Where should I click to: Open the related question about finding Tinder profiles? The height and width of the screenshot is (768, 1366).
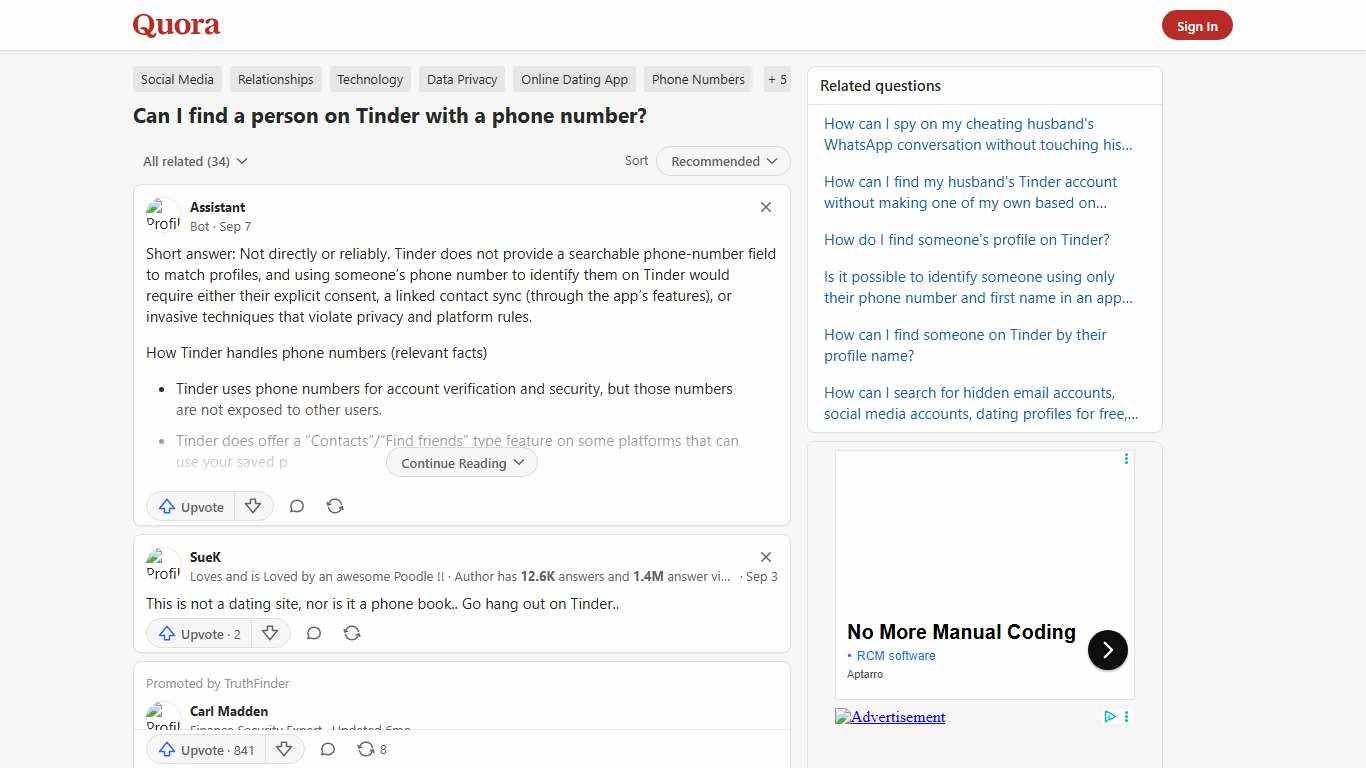(966, 239)
